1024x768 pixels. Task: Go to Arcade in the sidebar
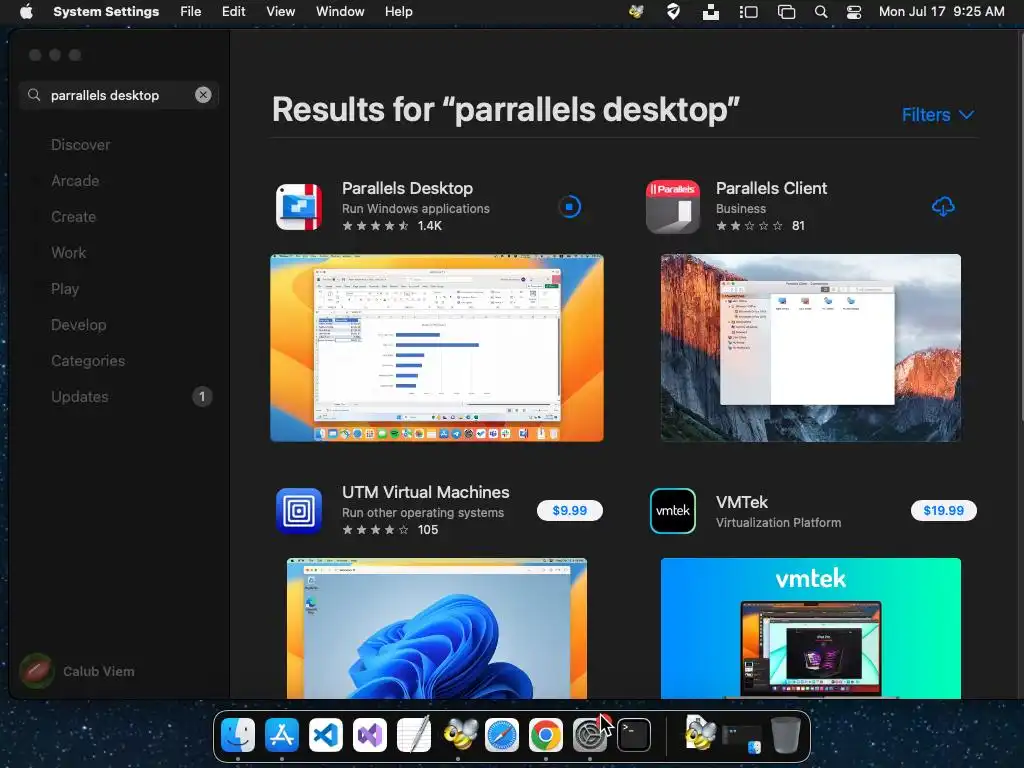pos(75,181)
